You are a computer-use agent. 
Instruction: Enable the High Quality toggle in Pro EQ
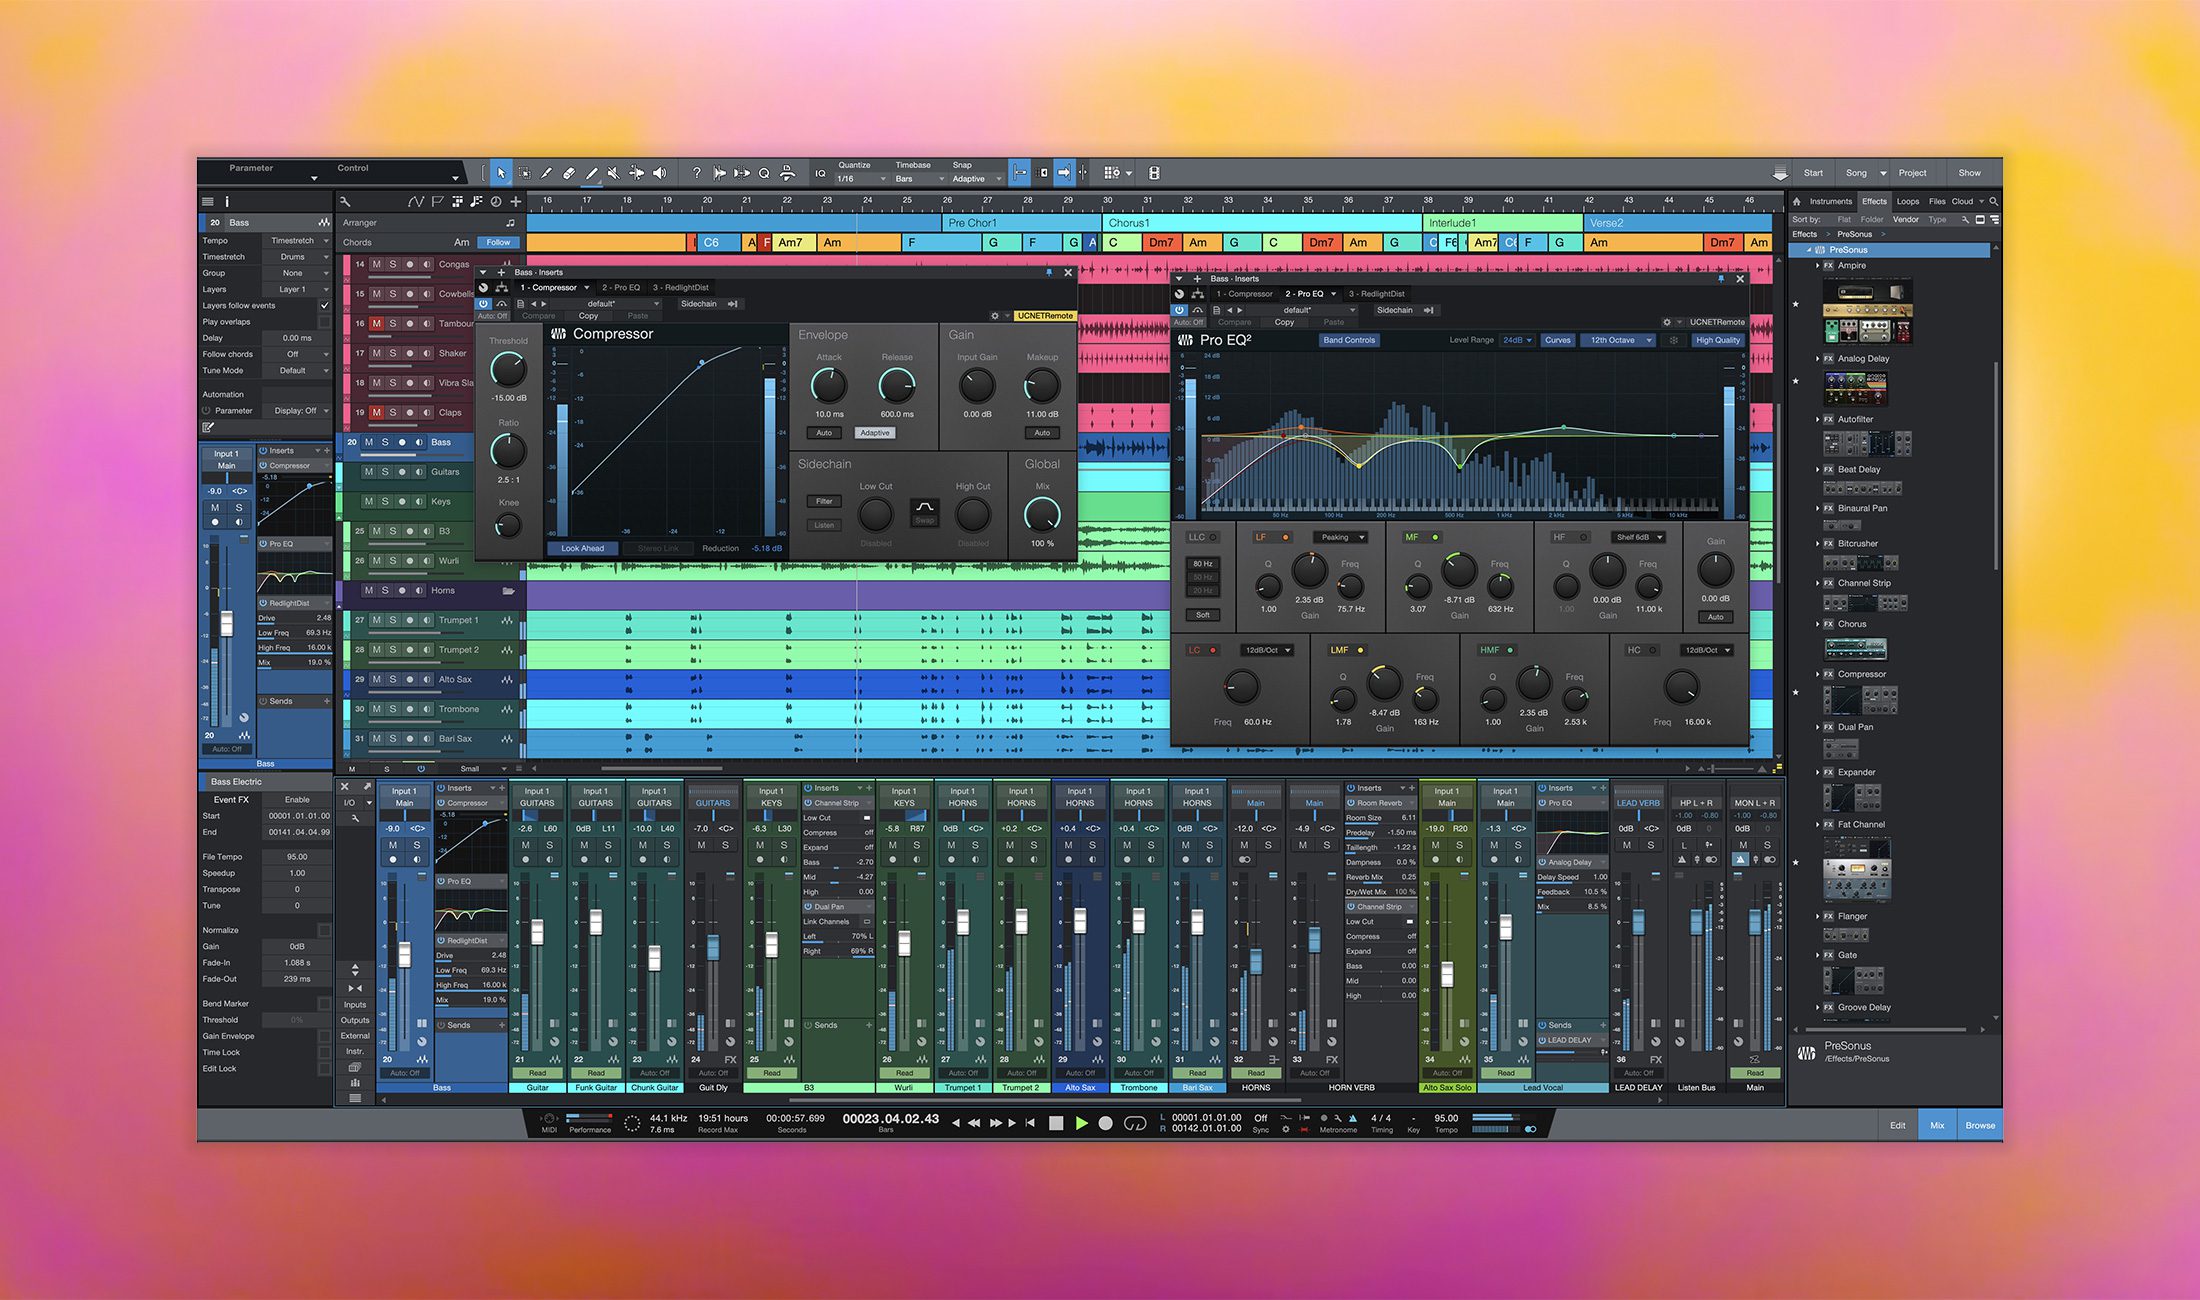tap(1718, 340)
